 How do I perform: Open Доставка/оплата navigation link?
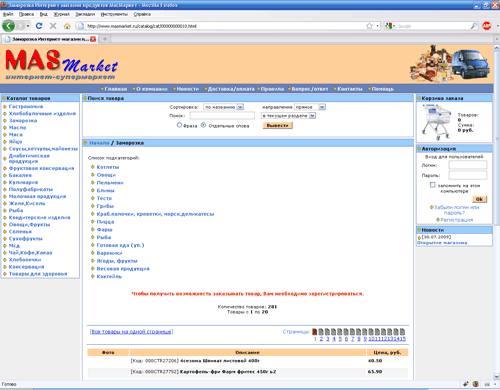pos(231,89)
